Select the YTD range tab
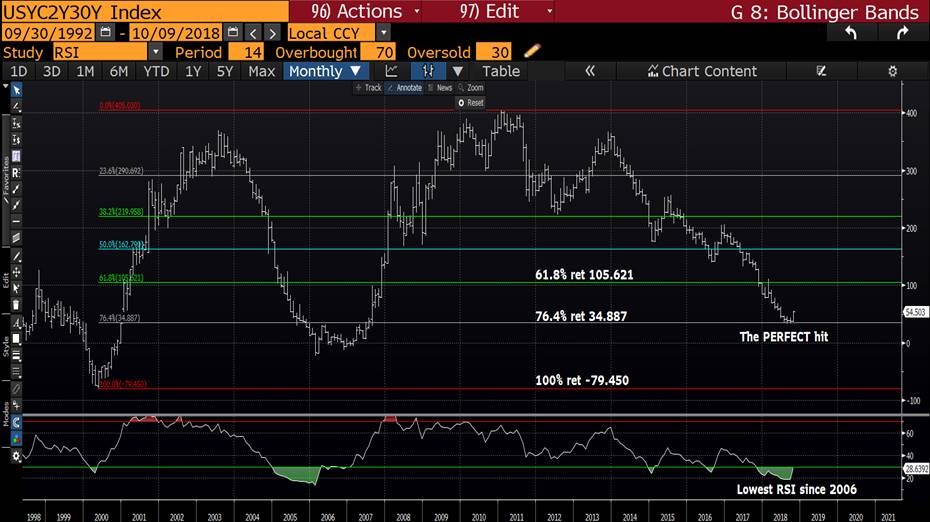Viewport: 930px width, 522px height. [157, 71]
